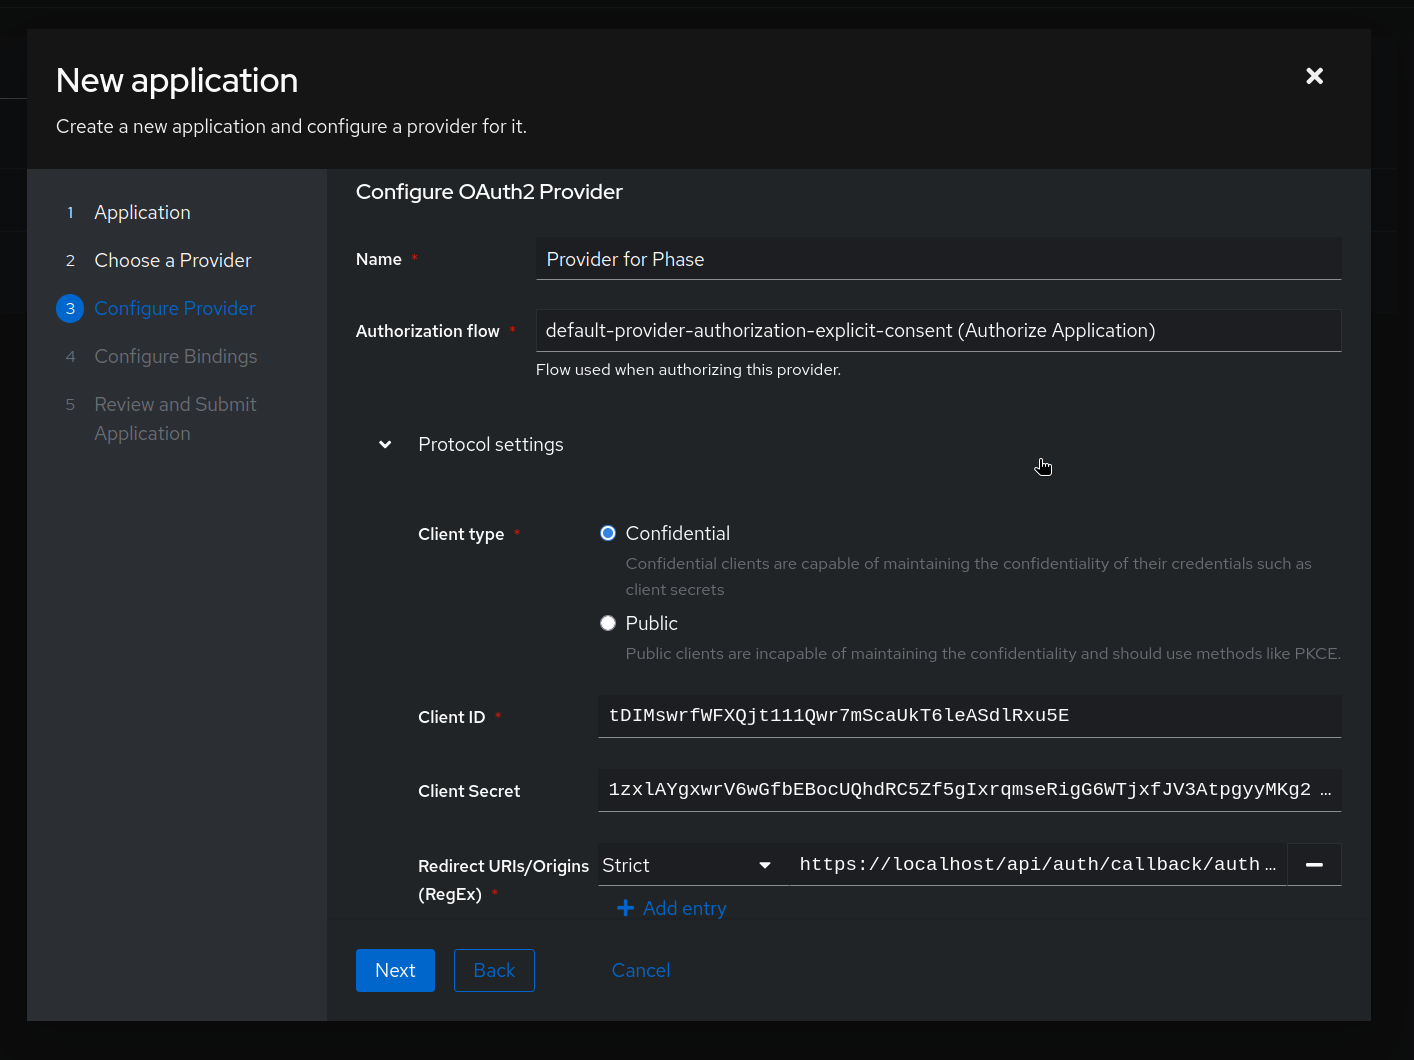The width and height of the screenshot is (1414, 1060).
Task: Go to the Choose a Provider step
Action: 172,260
